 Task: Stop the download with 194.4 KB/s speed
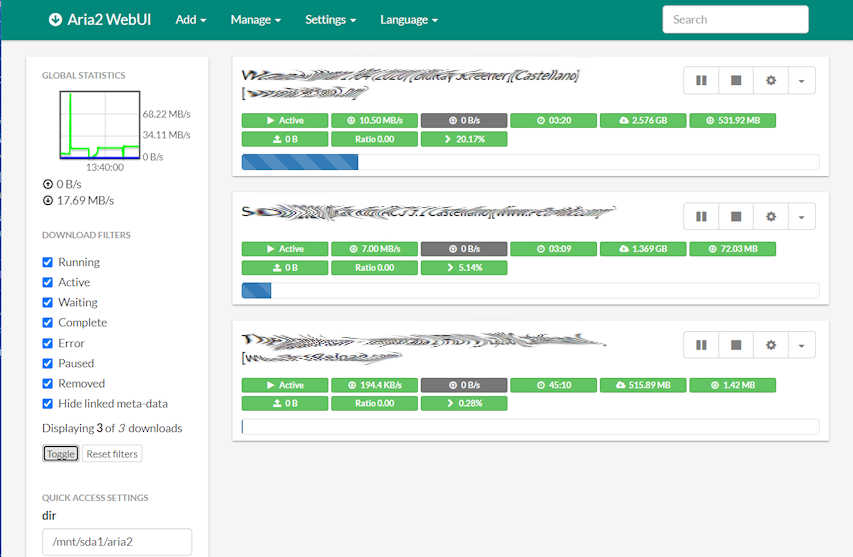(x=736, y=345)
